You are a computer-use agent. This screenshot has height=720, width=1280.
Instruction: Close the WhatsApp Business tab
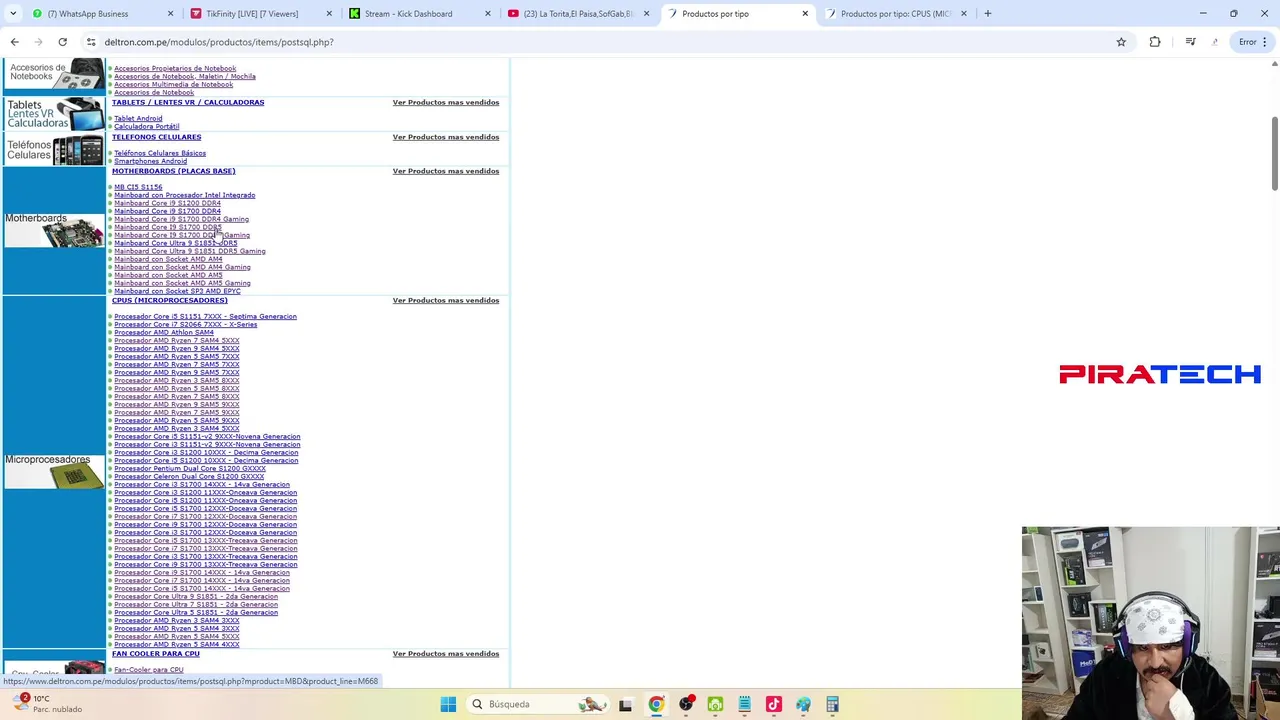170,14
